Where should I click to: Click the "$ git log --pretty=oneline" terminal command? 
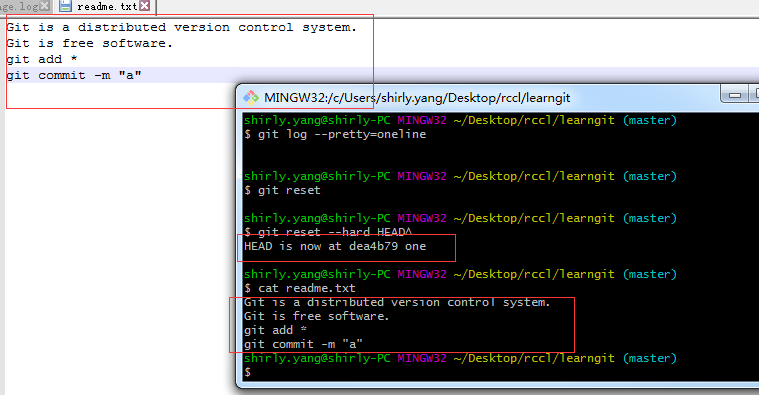tap(335, 134)
